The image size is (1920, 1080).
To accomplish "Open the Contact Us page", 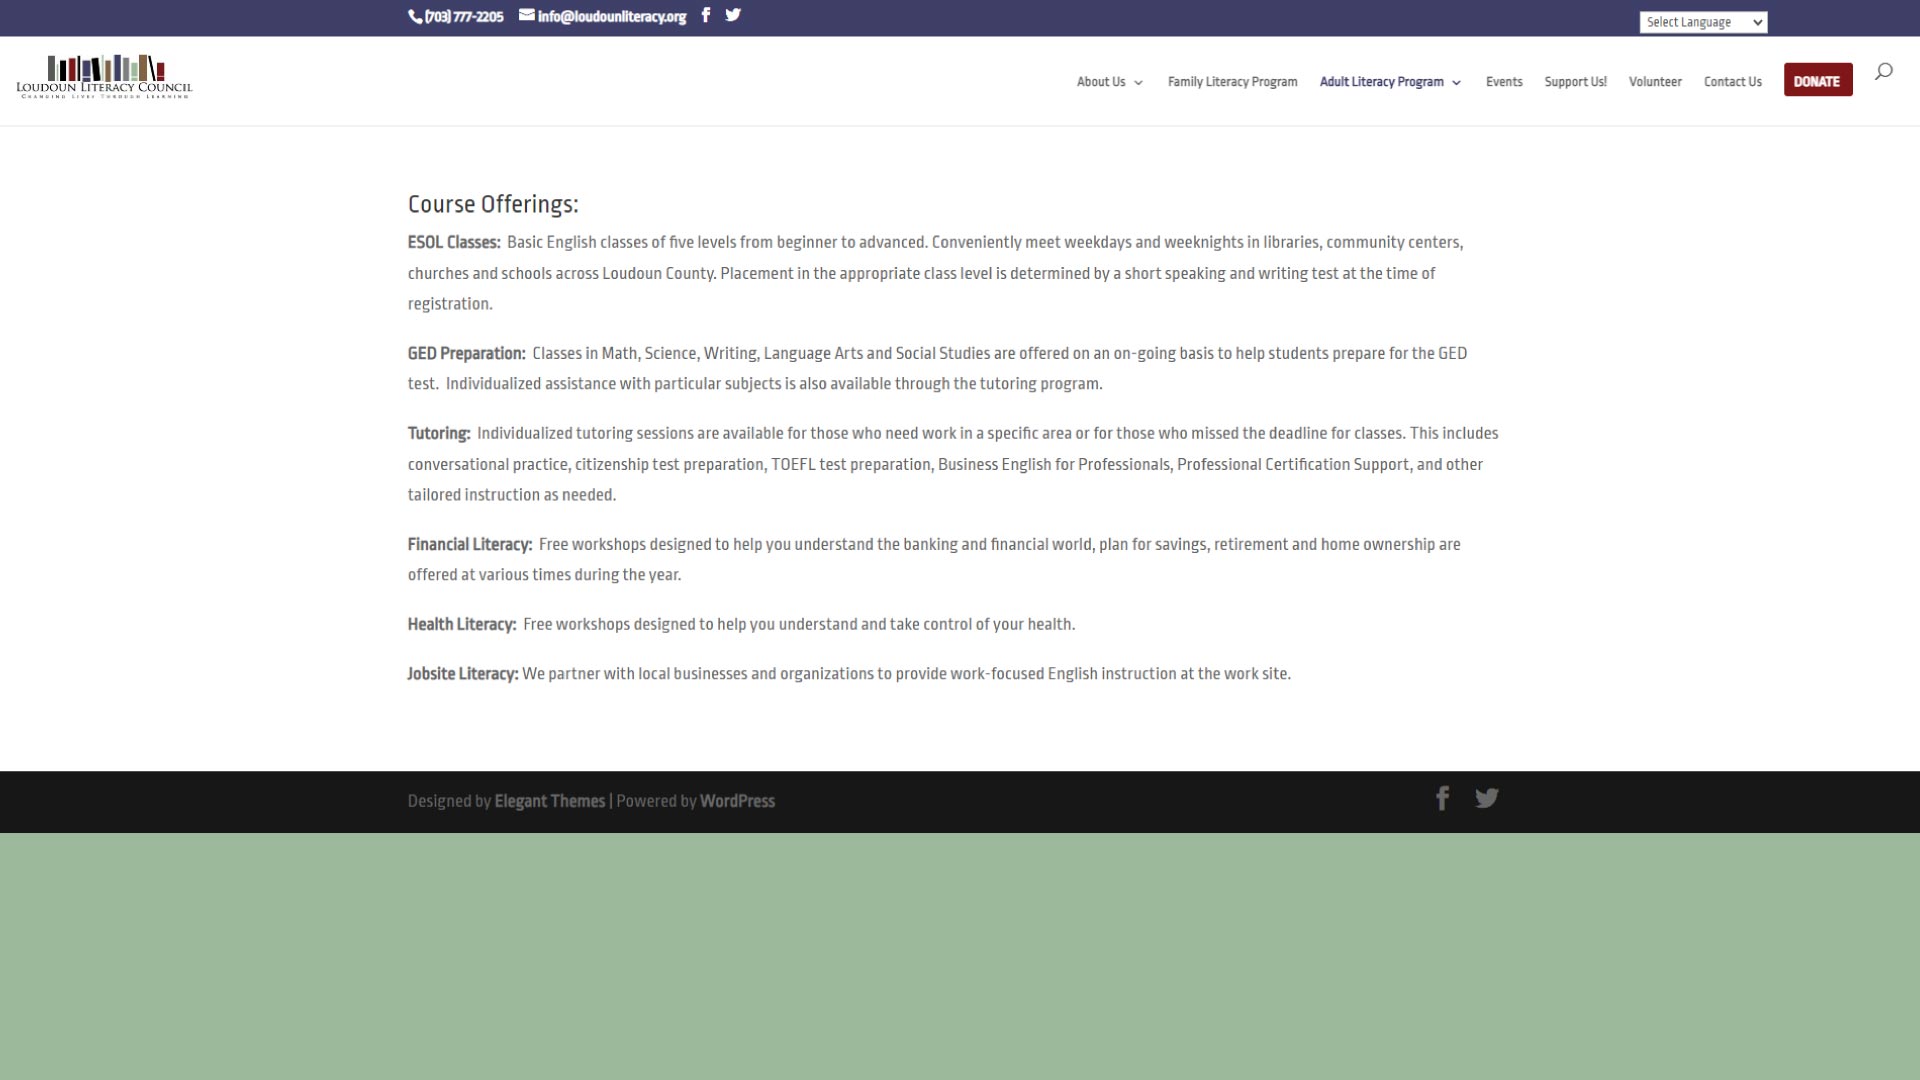I will point(1732,82).
